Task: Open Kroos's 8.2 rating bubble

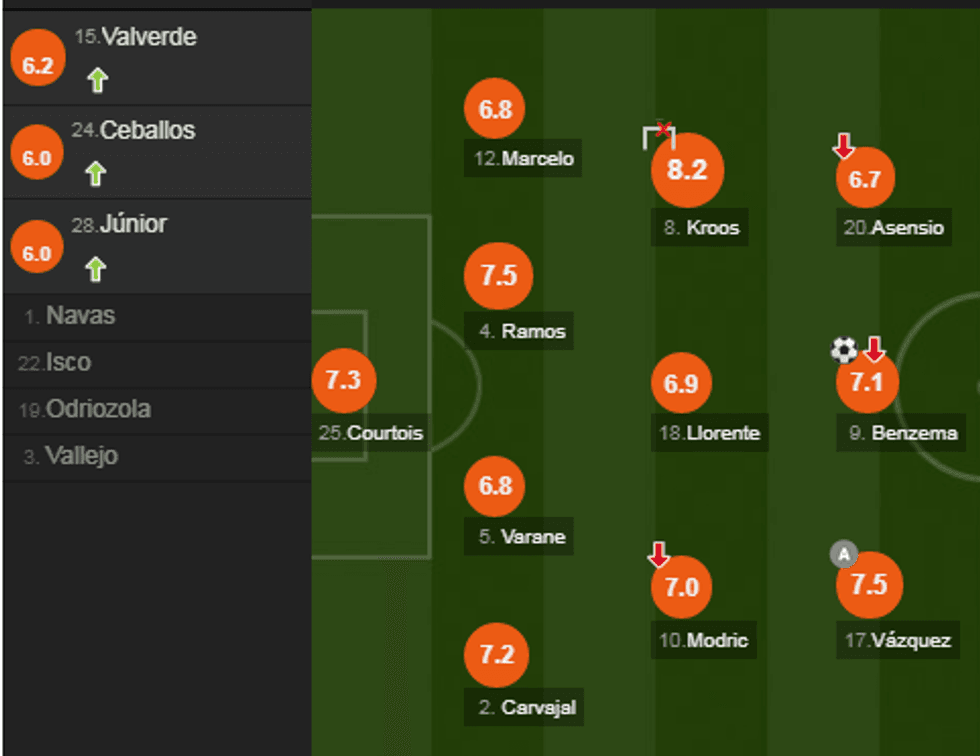Action: pyautogui.click(x=686, y=170)
